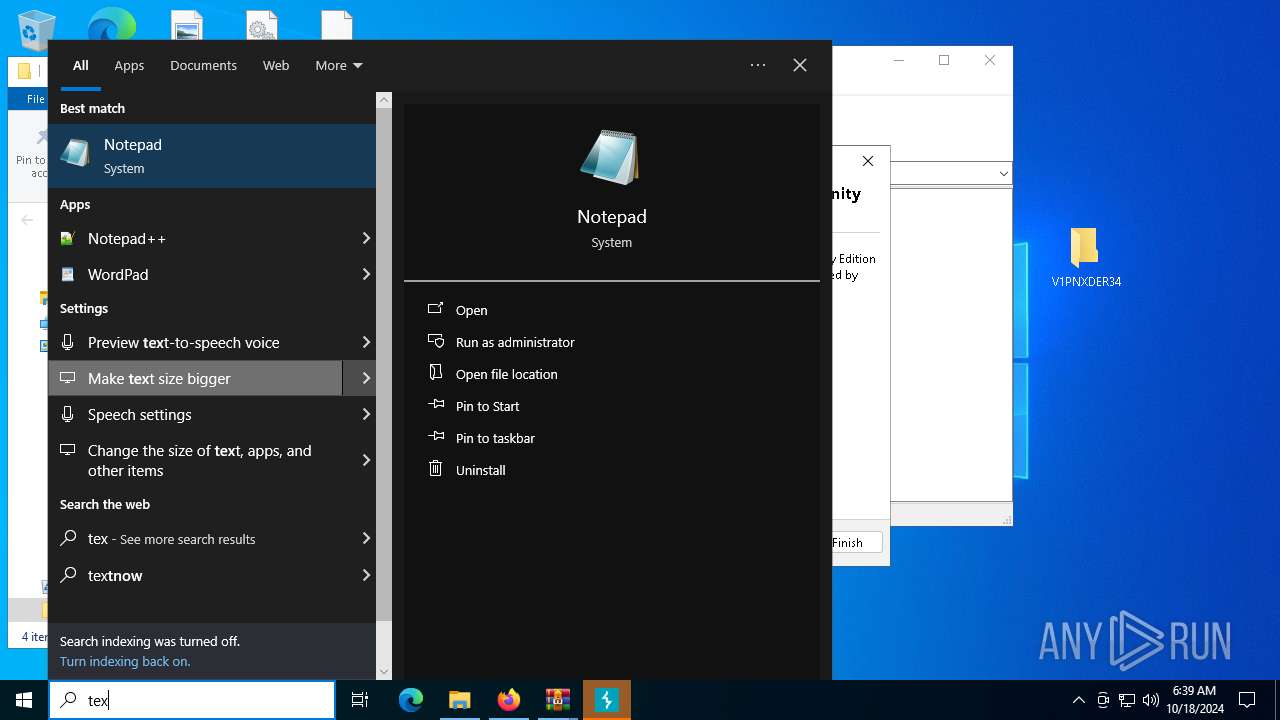Switch to the Apps search tab
The width and height of the screenshot is (1280, 720).
(x=129, y=65)
